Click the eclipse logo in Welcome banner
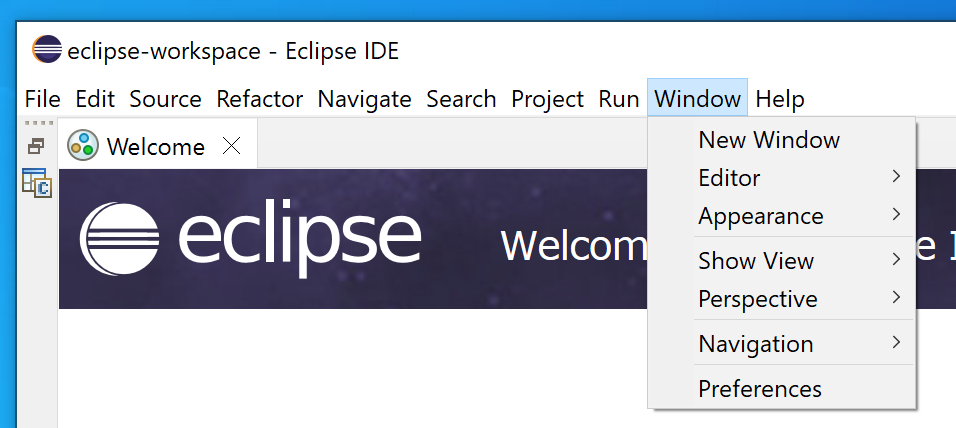This screenshot has height=428, width=956. tap(250, 238)
